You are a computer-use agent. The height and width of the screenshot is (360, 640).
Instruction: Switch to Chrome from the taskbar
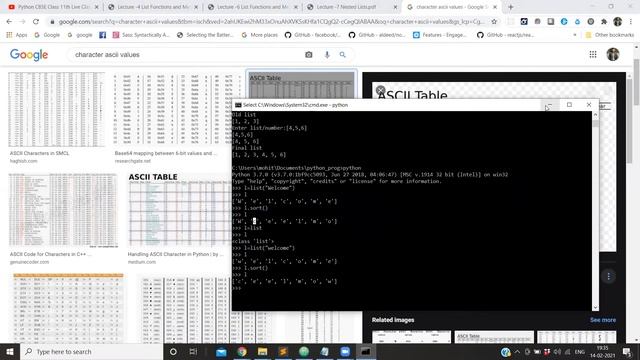[242, 351]
